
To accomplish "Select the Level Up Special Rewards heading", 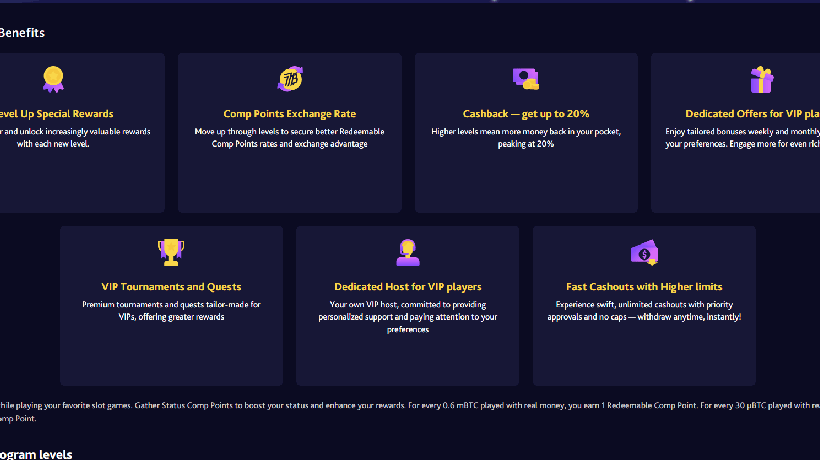I will tap(57, 114).
